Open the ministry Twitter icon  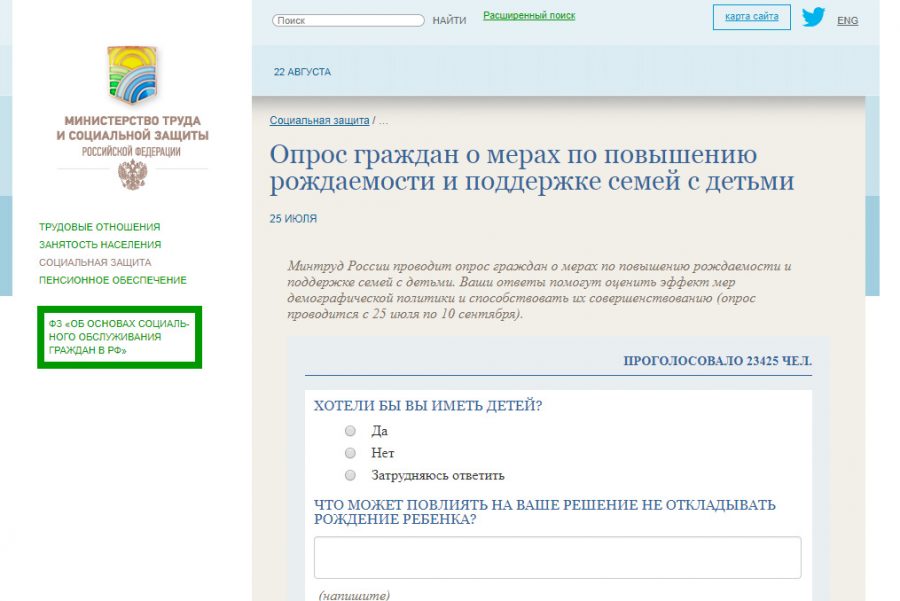pos(813,17)
